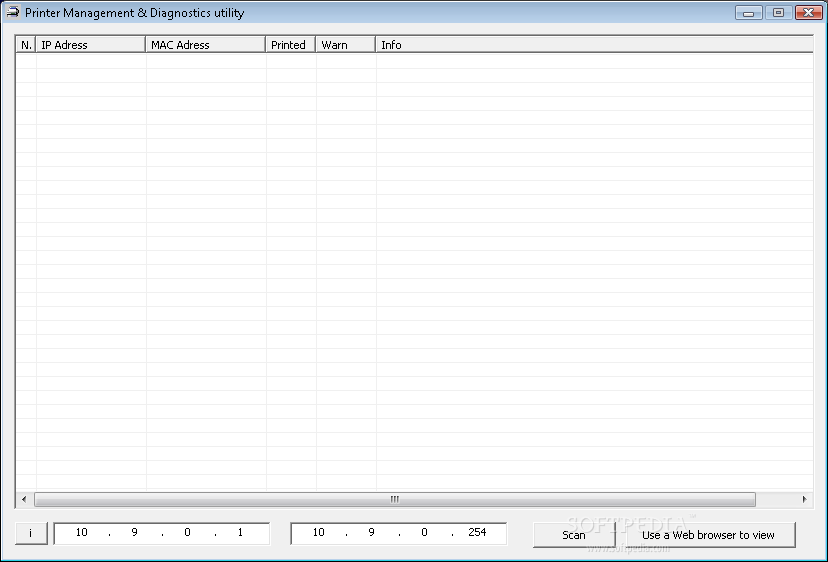828x562 pixels.
Task: Select last octet '1' of start IP
Action: [x=240, y=532]
